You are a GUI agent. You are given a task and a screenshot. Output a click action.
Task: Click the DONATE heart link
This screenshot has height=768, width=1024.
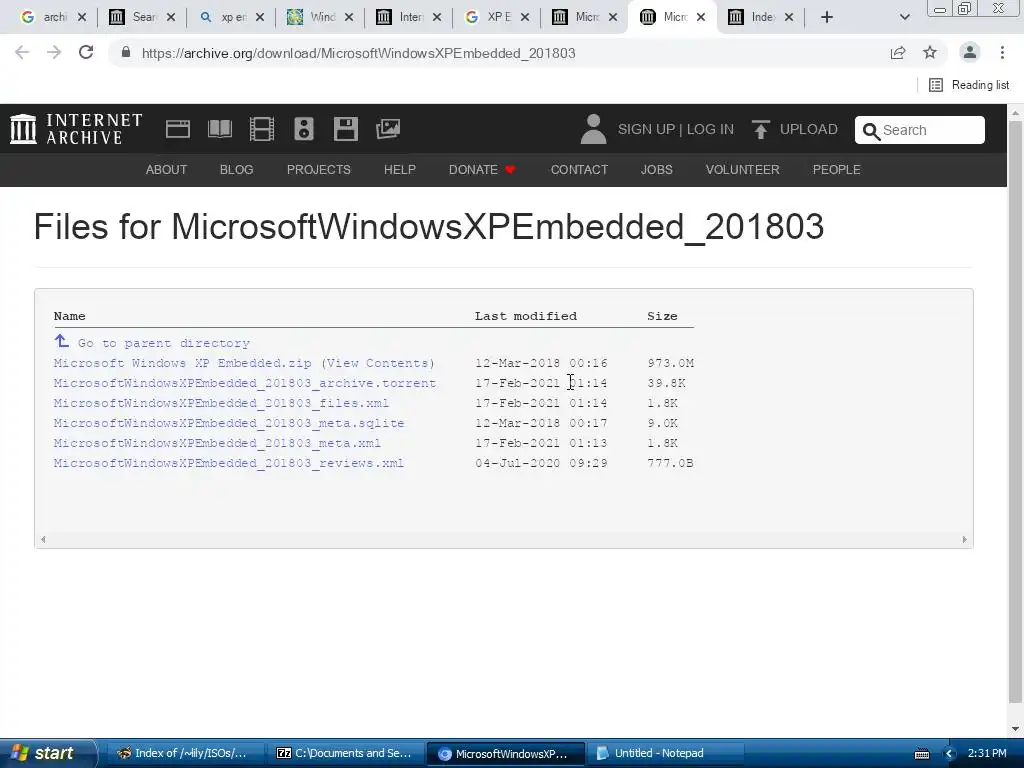pyautogui.click(x=483, y=170)
